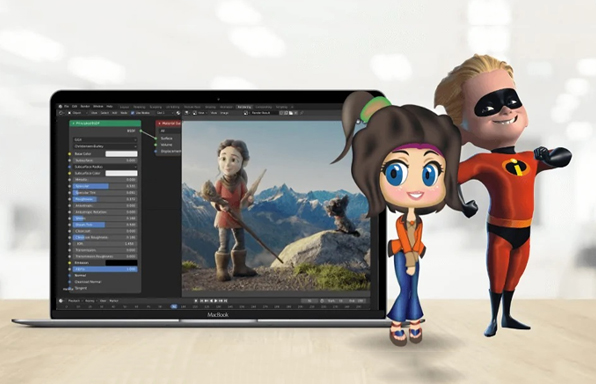The image size is (596, 384).
Task: Expand the Subsurface Radius dropdown
Action: [x=105, y=167]
